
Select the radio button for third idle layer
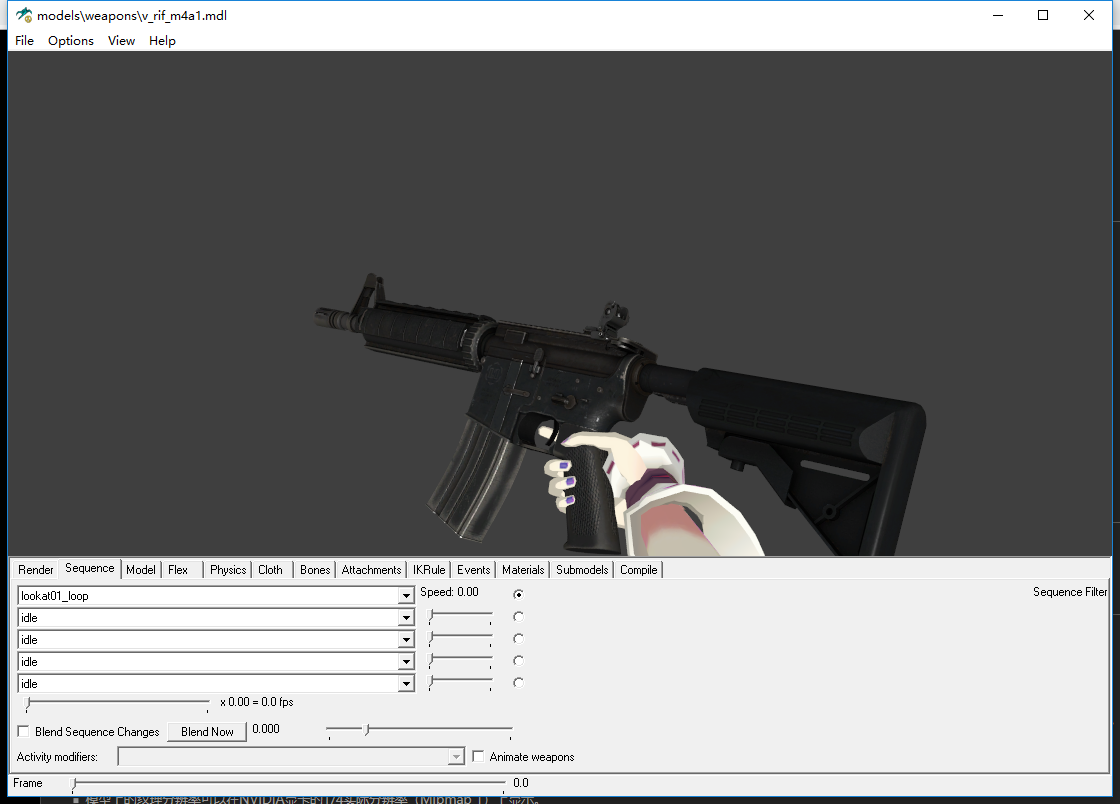pyautogui.click(x=519, y=660)
